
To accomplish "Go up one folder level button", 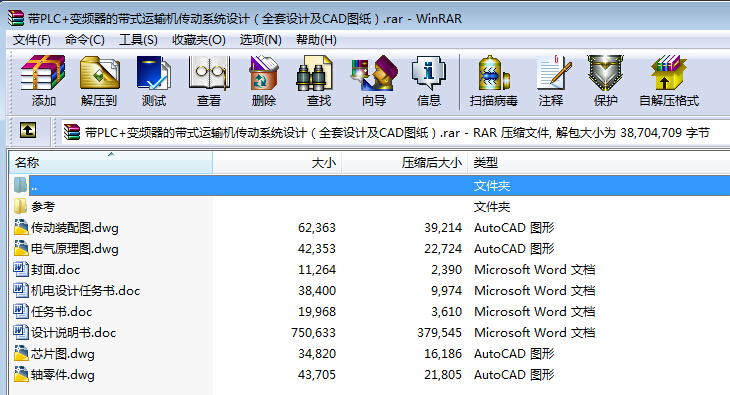I will pos(28,130).
